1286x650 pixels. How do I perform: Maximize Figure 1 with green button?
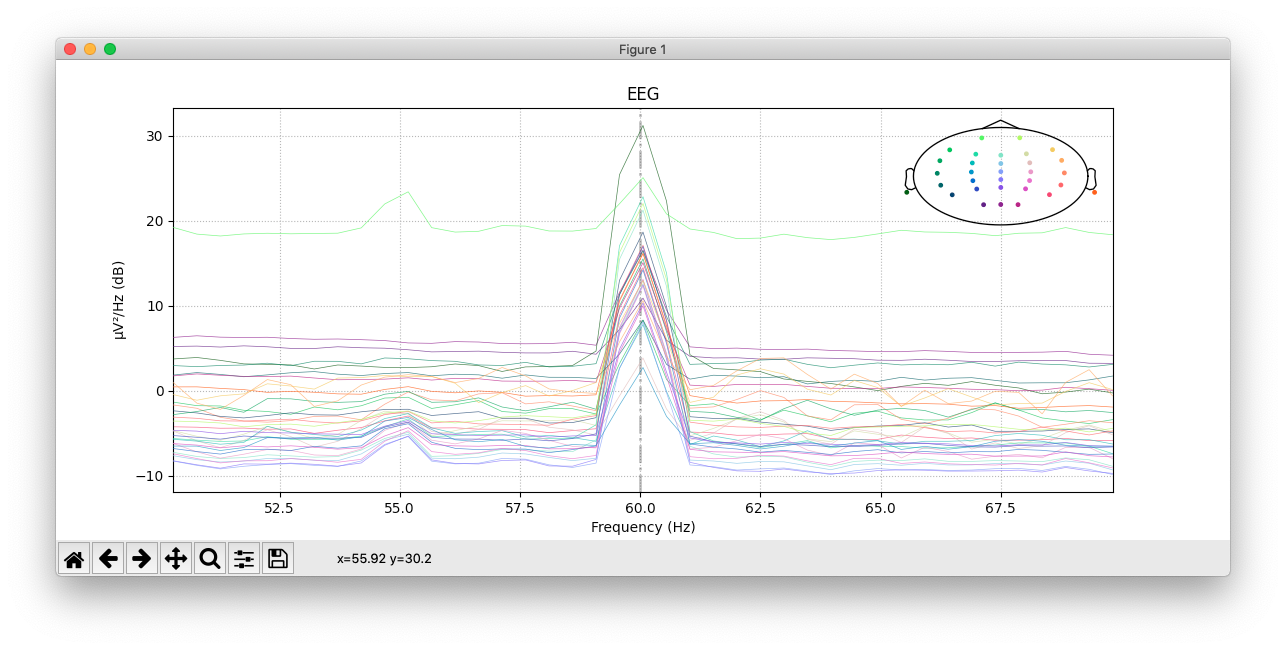pyautogui.click(x=110, y=49)
